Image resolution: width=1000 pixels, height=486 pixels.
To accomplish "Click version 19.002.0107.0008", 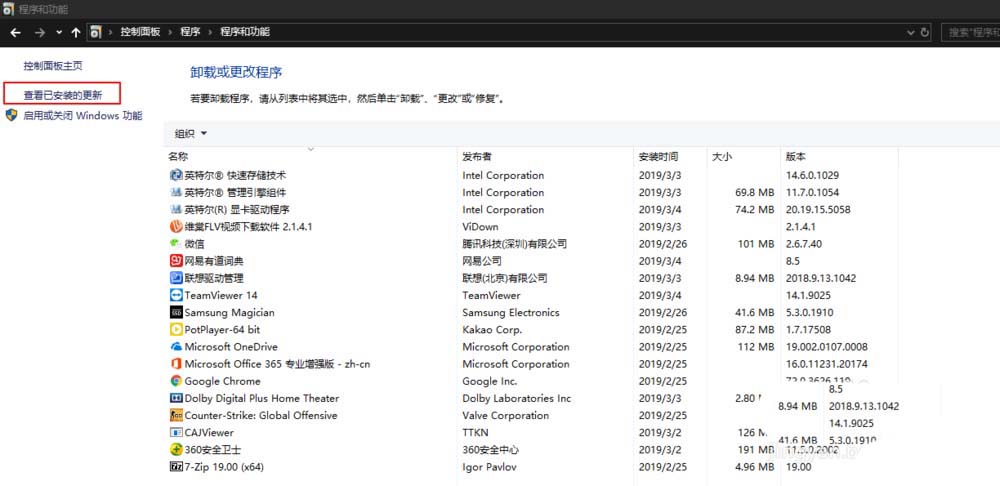I will [x=827, y=347].
